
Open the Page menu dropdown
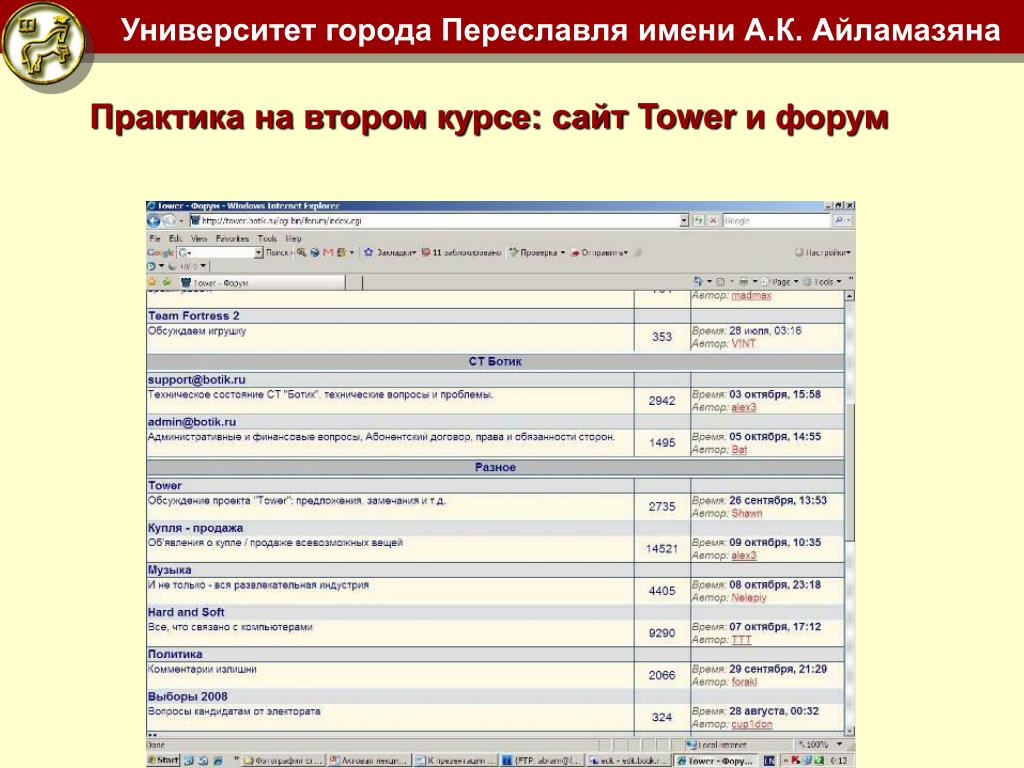pyautogui.click(x=781, y=281)
